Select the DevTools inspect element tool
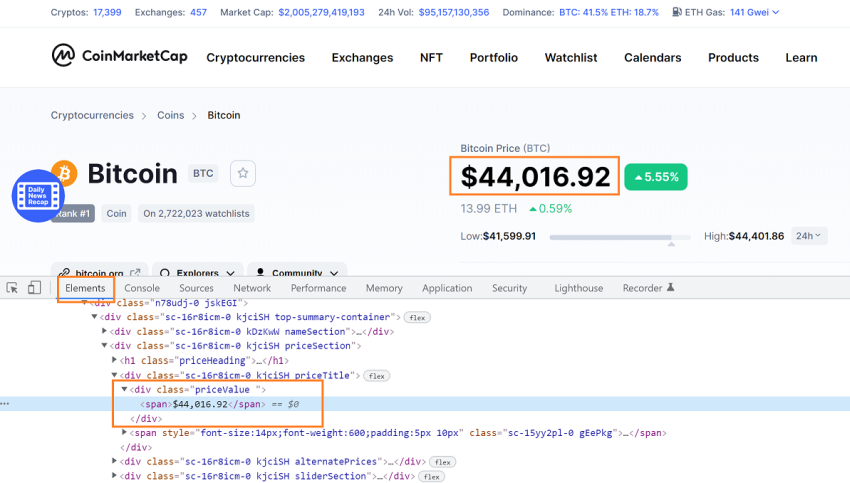 click(12, 288)
